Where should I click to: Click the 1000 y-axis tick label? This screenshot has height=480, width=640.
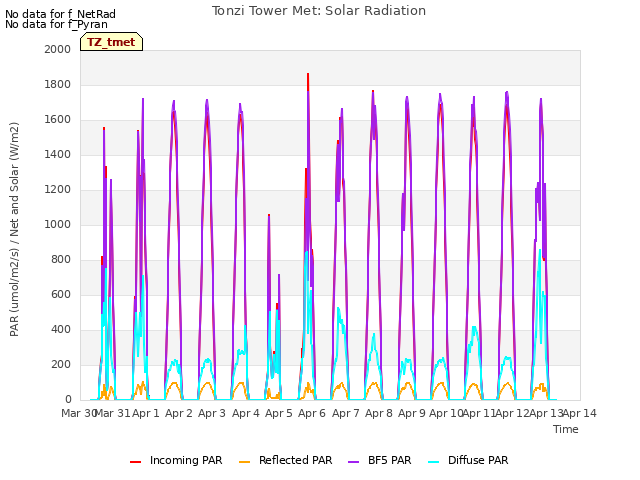[x=58, y=224]
